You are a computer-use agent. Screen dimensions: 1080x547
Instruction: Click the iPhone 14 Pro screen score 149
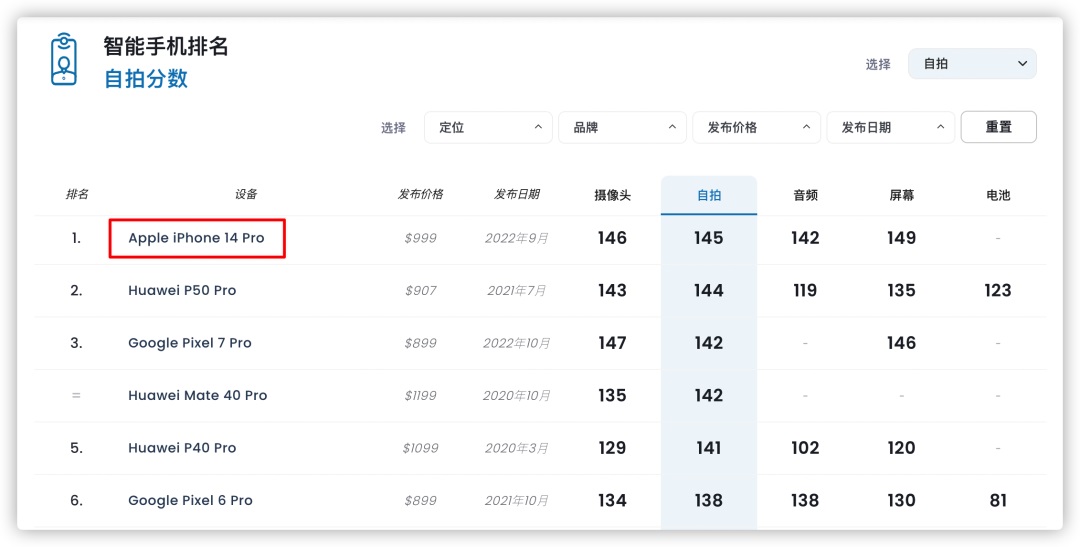pyautogui.click(x=902, y=238)
